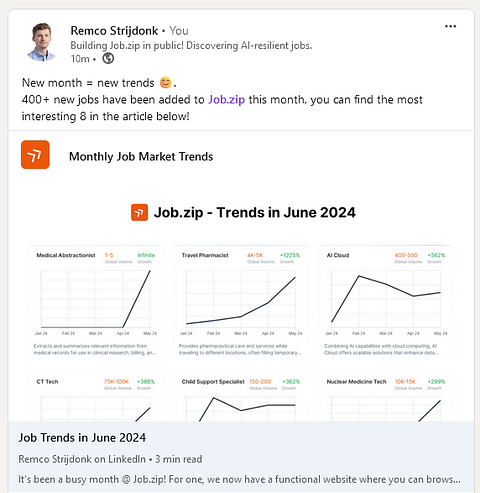Click the globe public visibility icon
480x493 pixels.
pos(108,58)
